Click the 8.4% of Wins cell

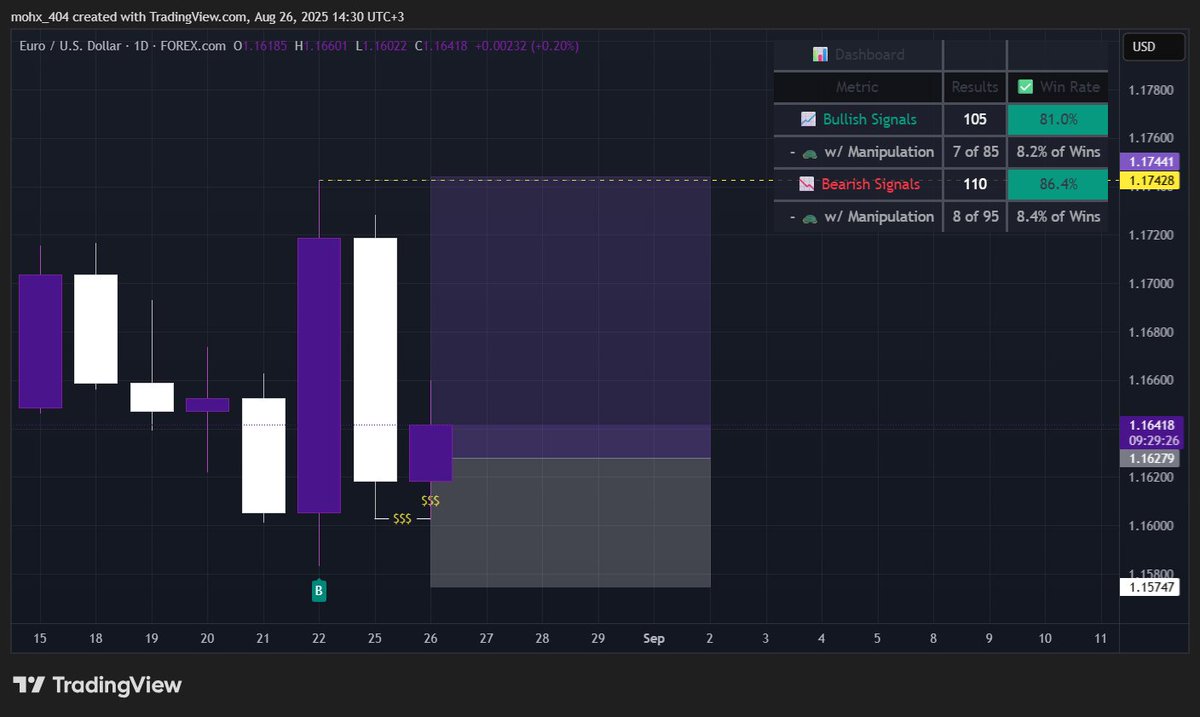1058,216
